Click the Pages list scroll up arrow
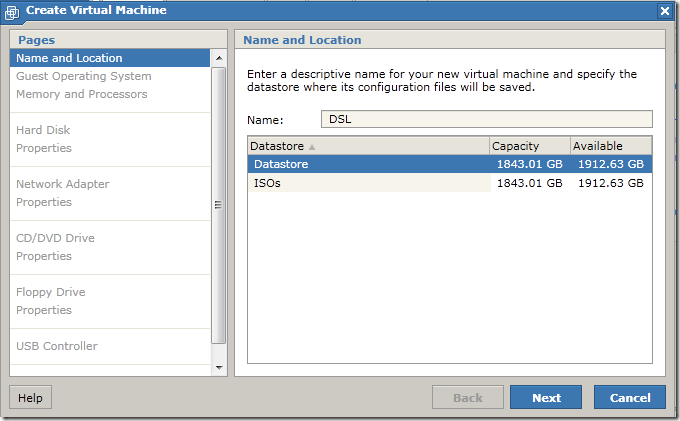This screenshot has height=421, width=680. 219,58
